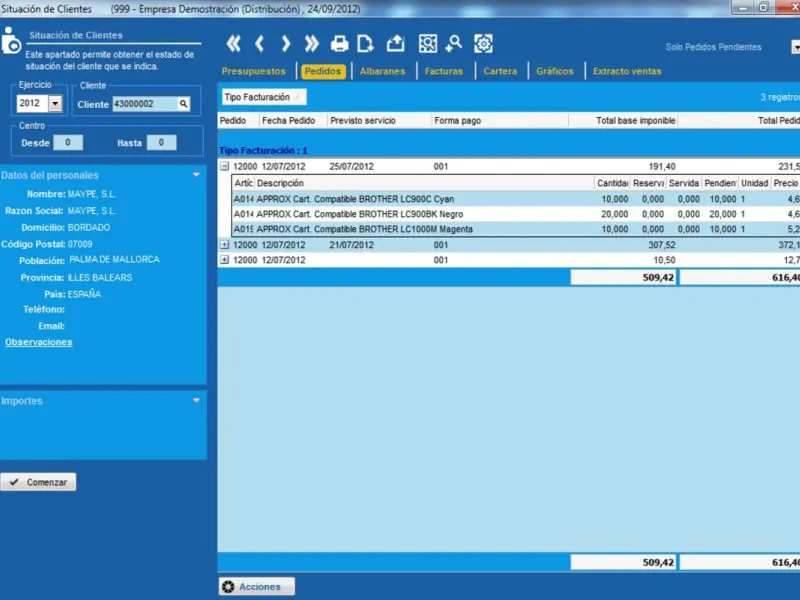800x600 pixels.
Task: Click the search-add magnifier icon
Action: (x=454, y=44)
